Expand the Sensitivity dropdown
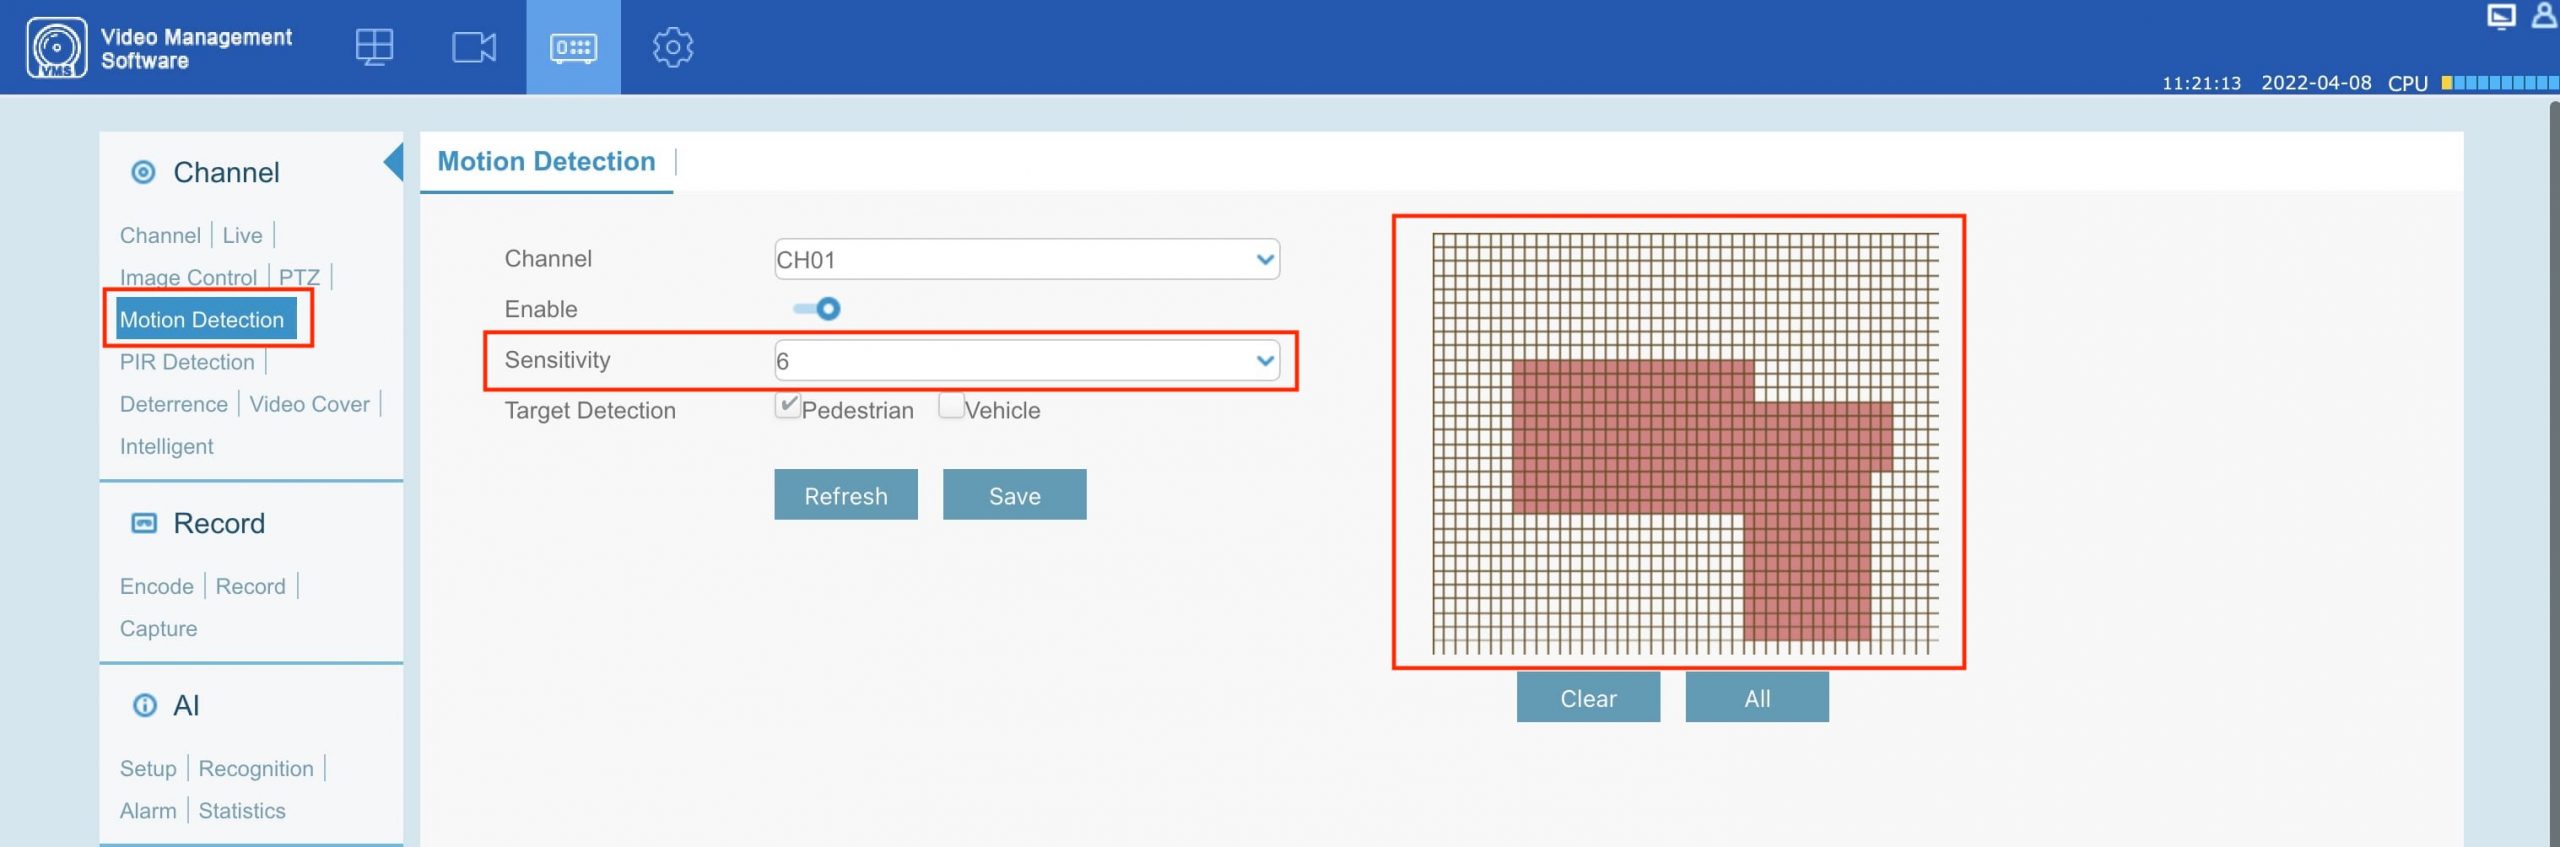Screen dimensions: 2560x847 point(1026,361)
